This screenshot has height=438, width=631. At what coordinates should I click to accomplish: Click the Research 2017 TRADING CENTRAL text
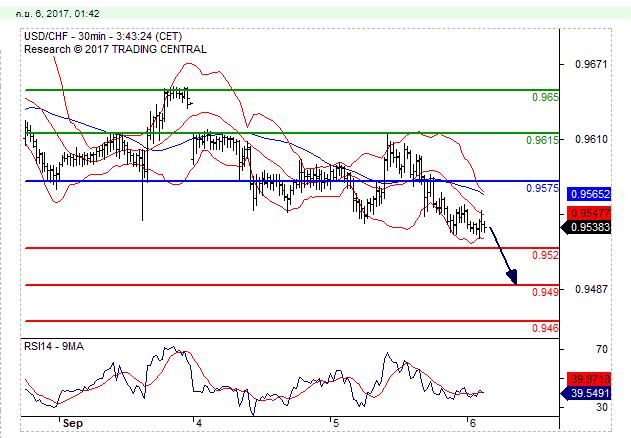coord(115,50)
